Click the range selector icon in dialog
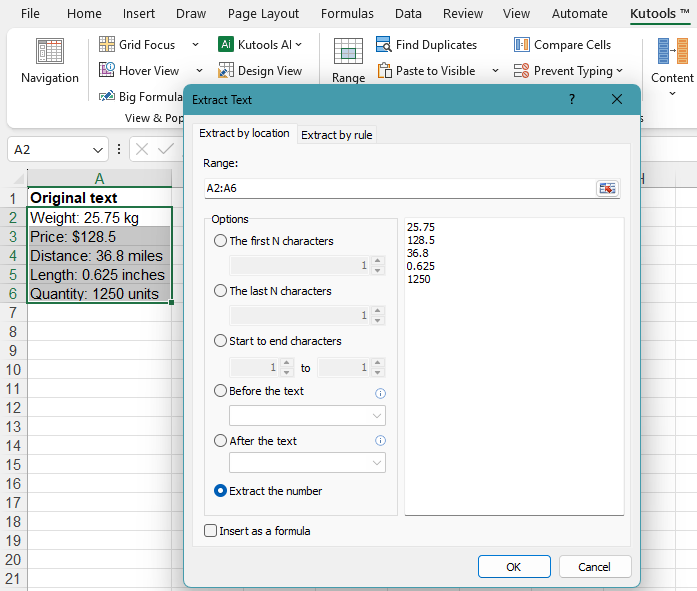The height and width of the screenshot is (591, 697). coord(607,188)
